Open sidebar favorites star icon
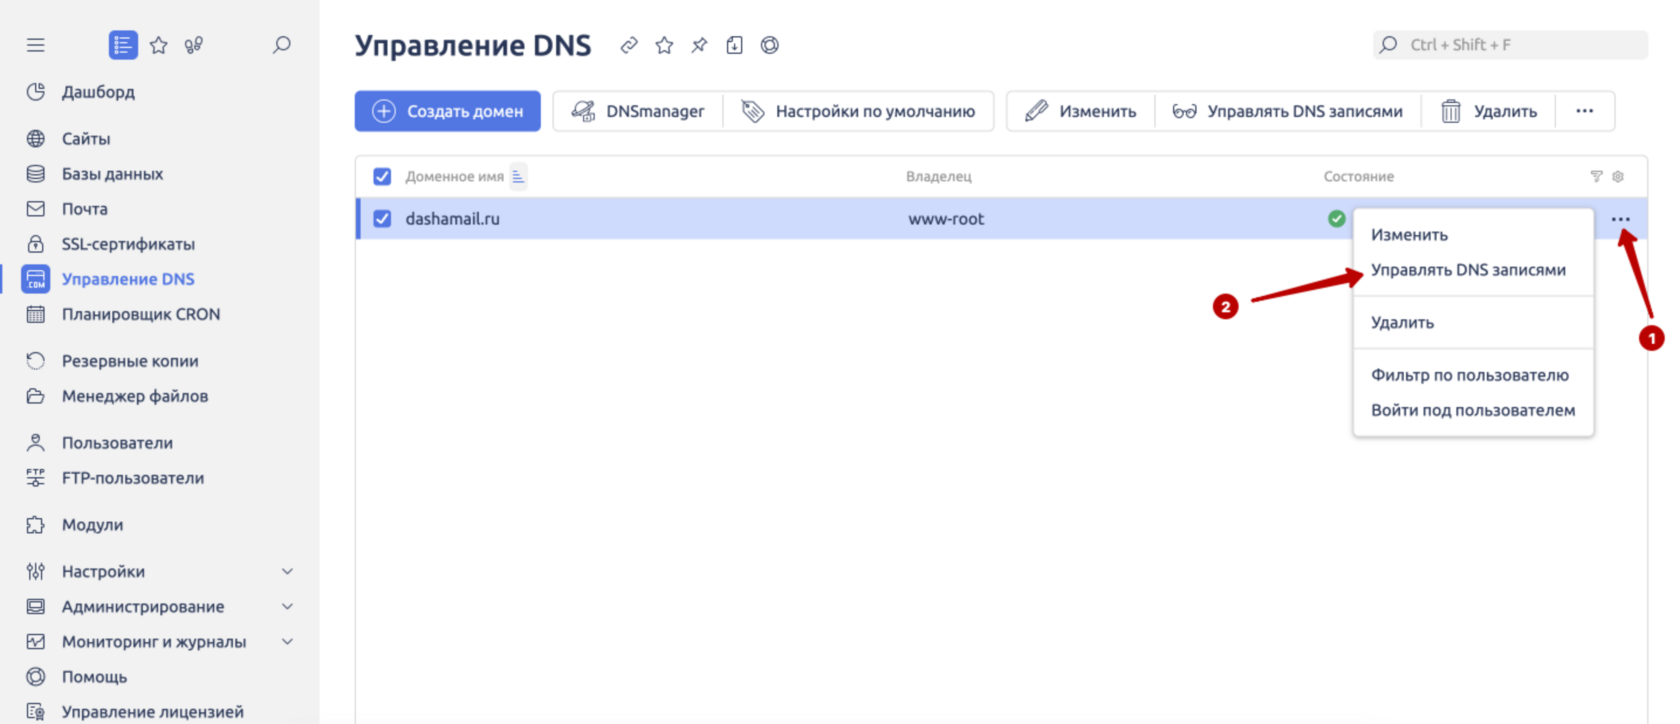 pyautogui.click(x=159, y=45)
